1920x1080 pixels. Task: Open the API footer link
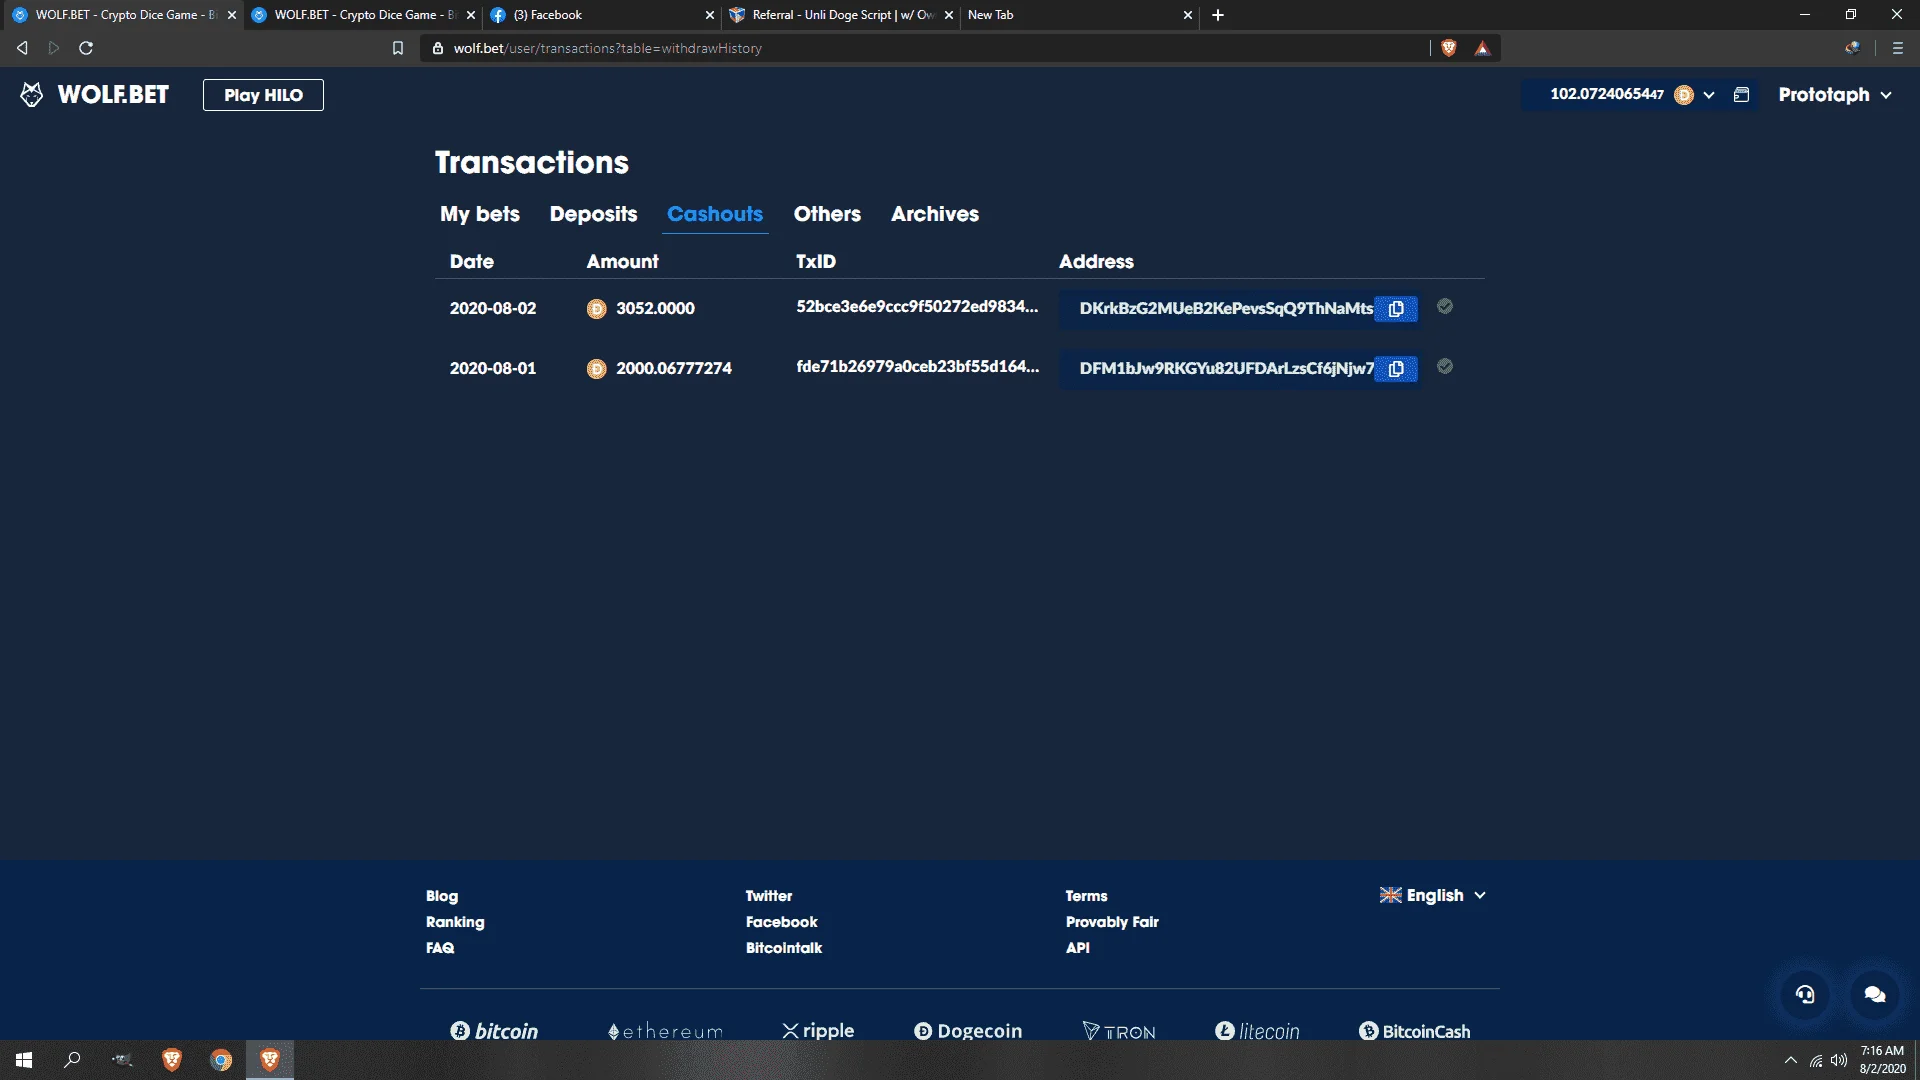pyautogui.click(x=1078, y=948)
